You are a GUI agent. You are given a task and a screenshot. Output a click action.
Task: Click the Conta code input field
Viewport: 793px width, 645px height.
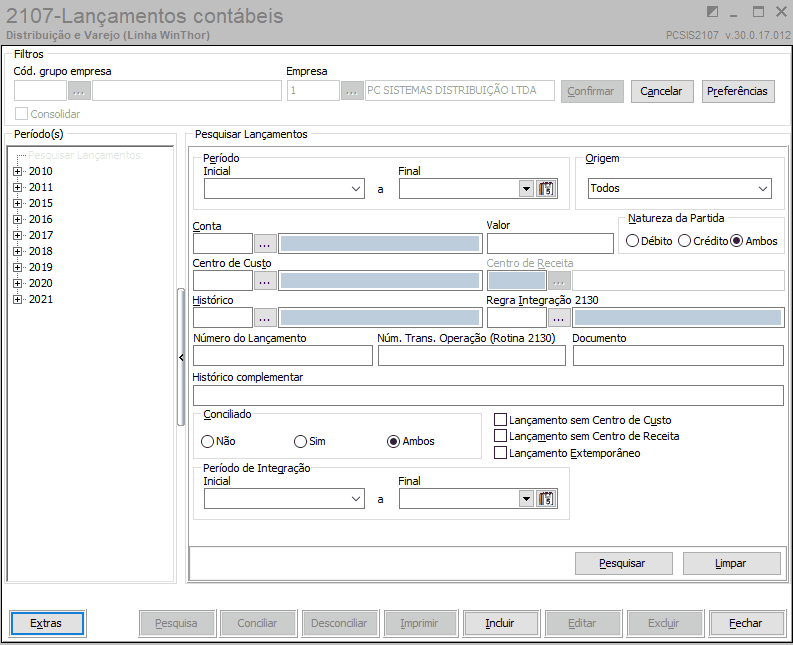tap(223, 244)
